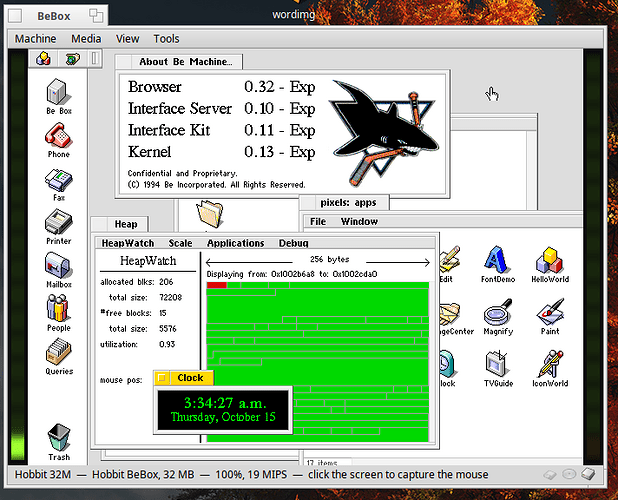
Task: Click the allocated blks value 206
Action: click(x=166, y=282)
